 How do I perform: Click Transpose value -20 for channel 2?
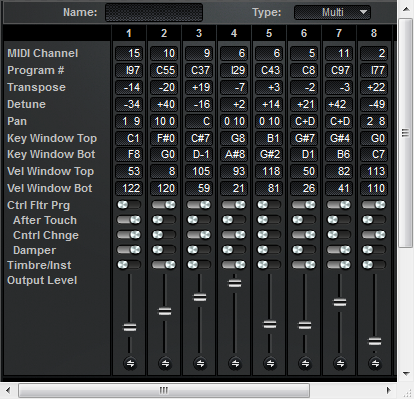[x=164, y=87]
